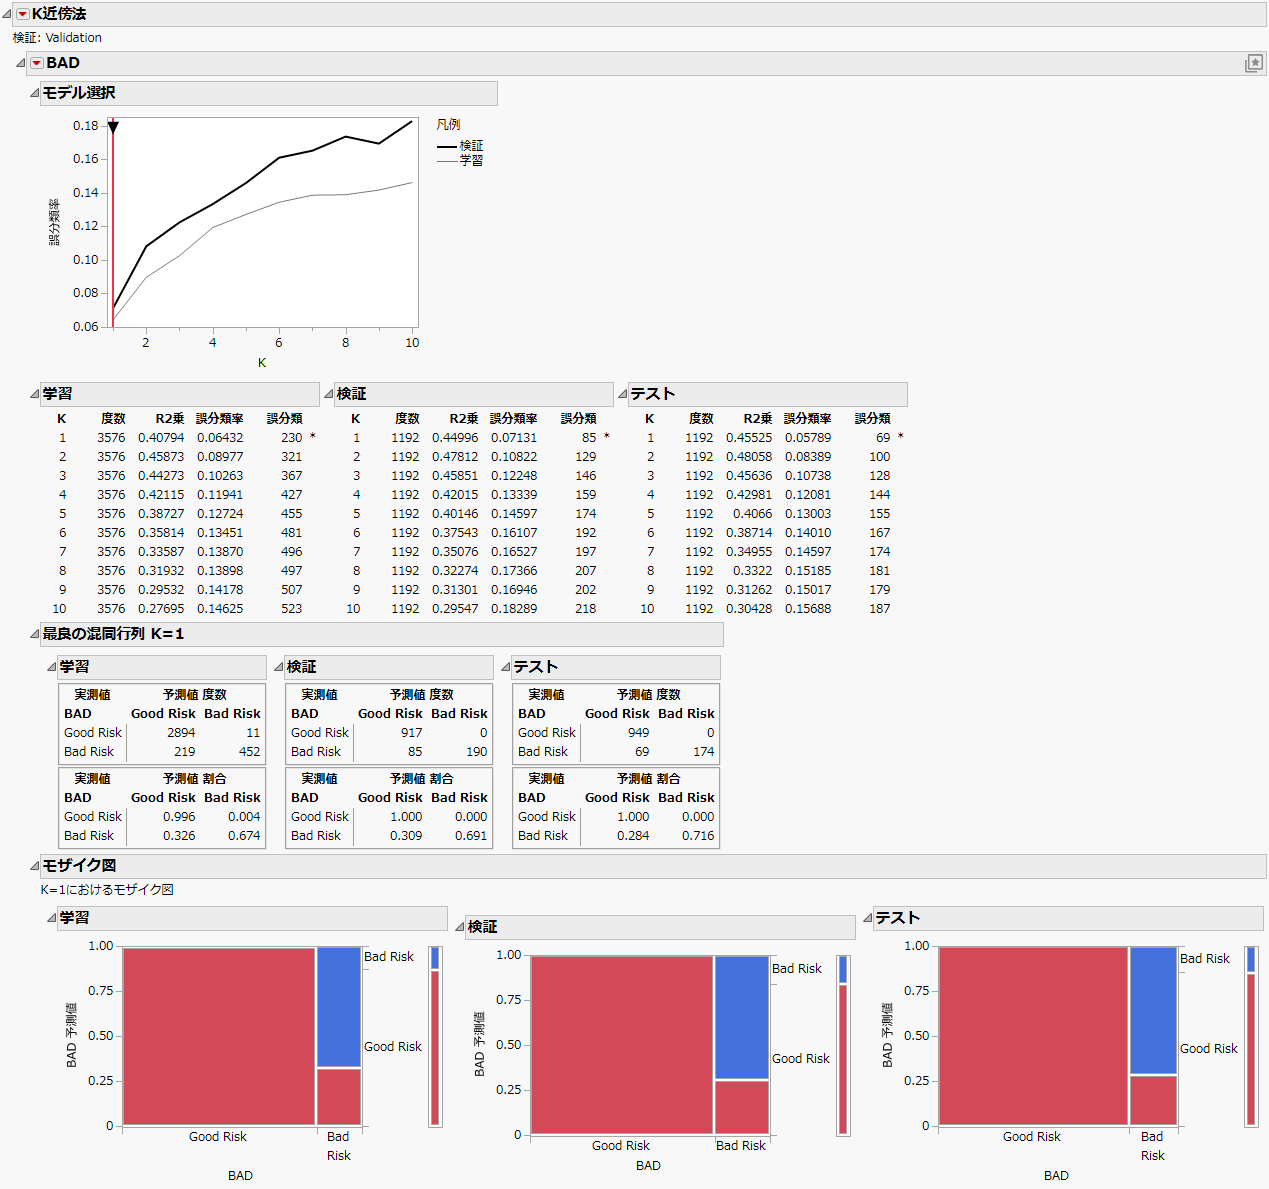Viewport: 1269px width, 1189px height.
Task: Open the K近傍法 red triangle menu
Action: tap(23, 14)
